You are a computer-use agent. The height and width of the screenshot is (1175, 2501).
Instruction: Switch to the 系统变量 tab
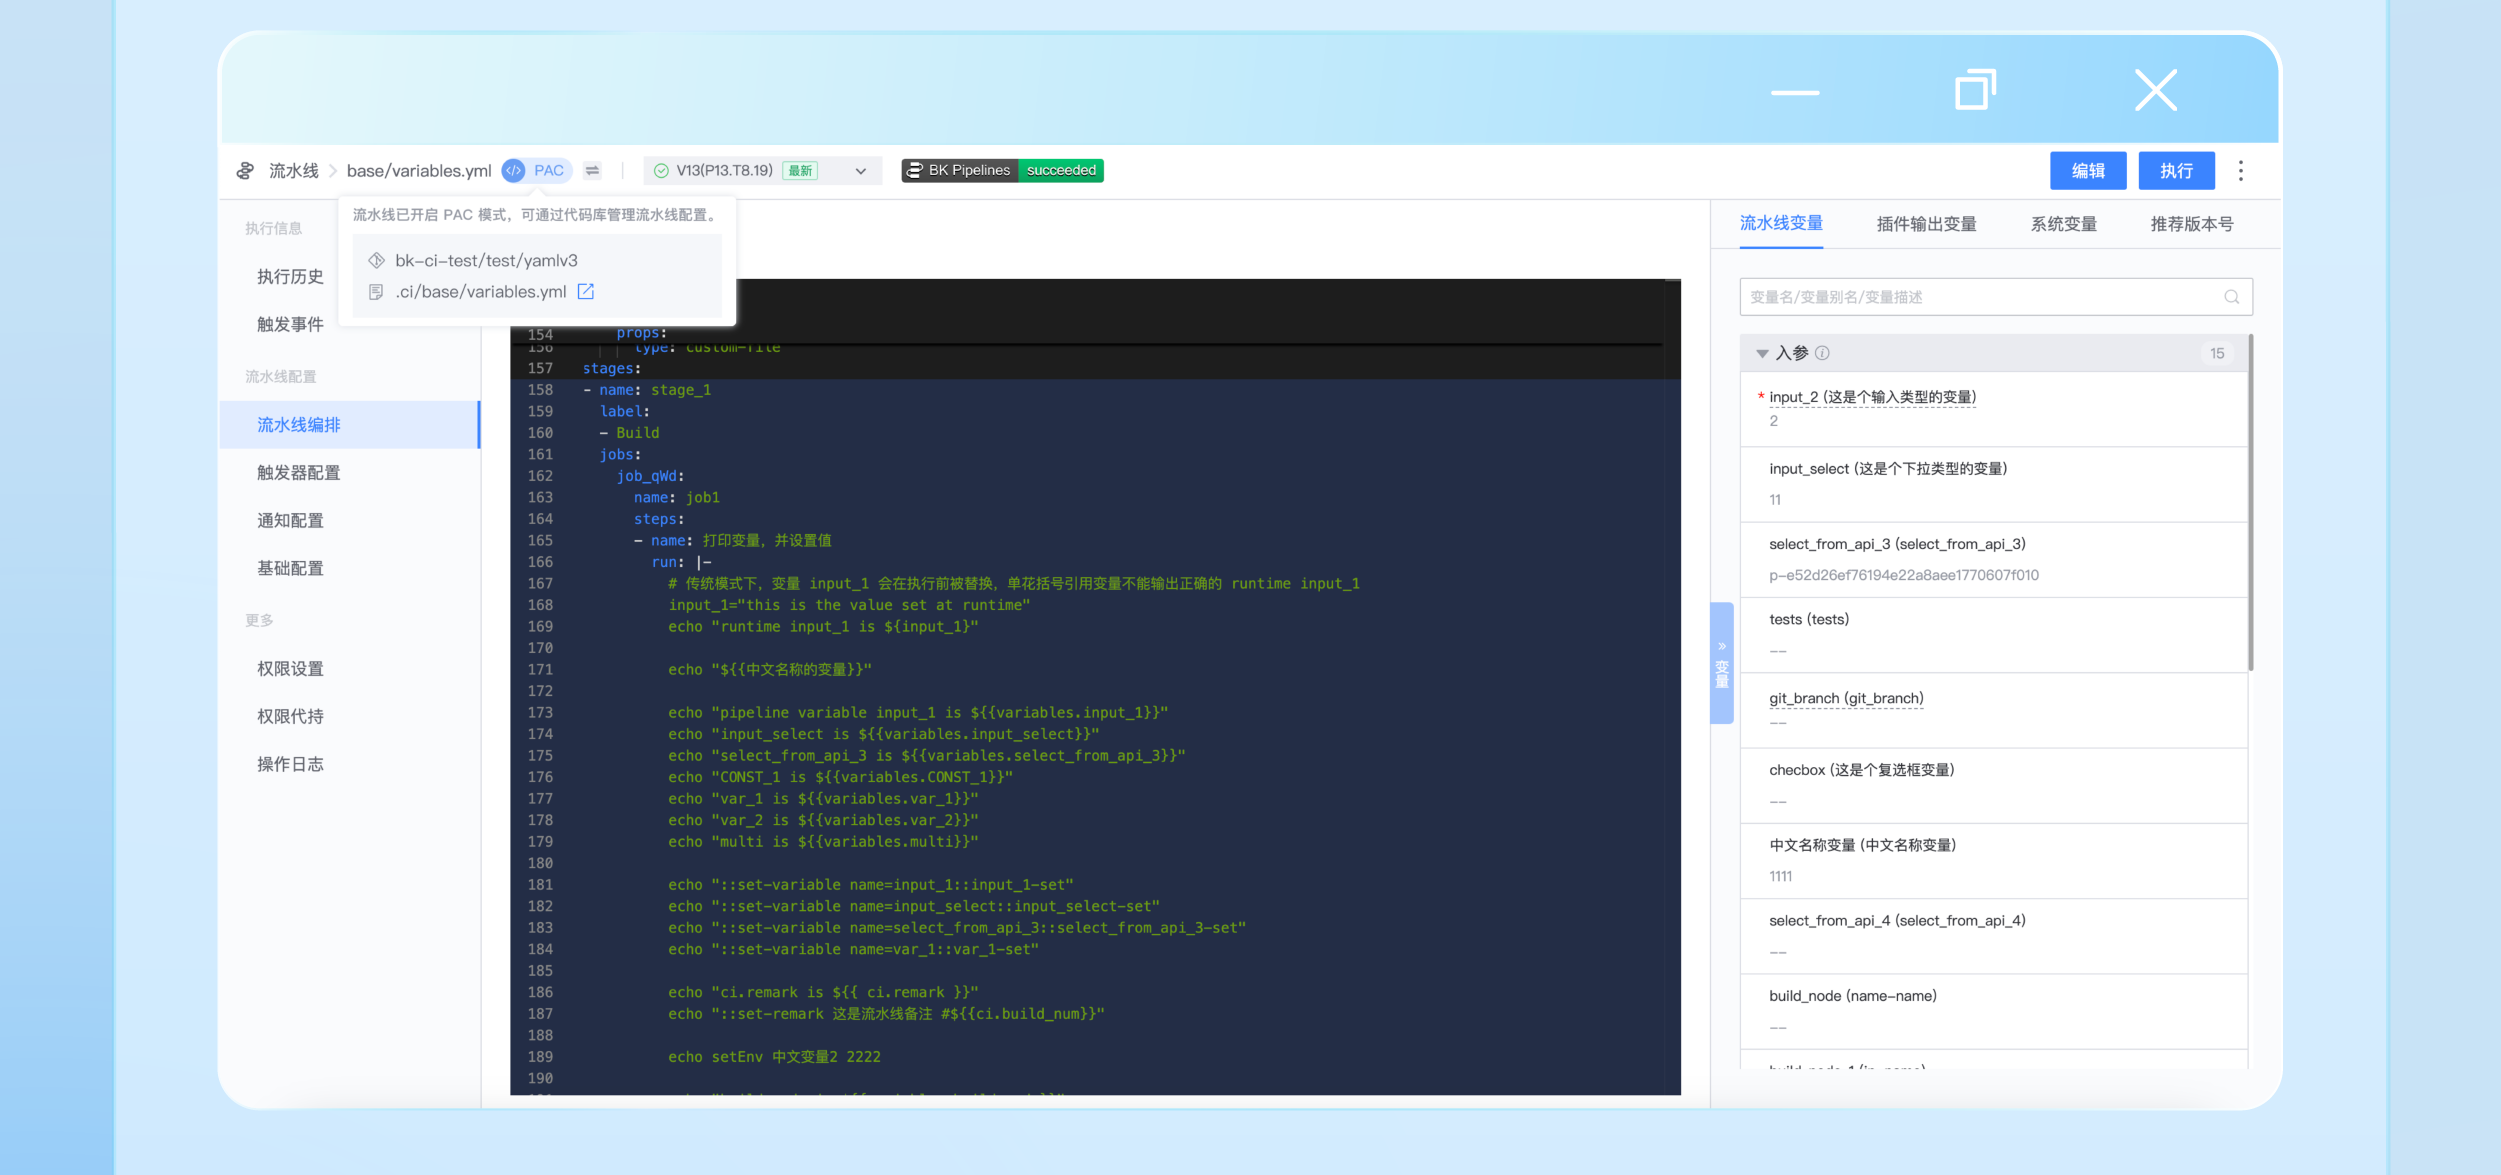[x=2063, y=224]
